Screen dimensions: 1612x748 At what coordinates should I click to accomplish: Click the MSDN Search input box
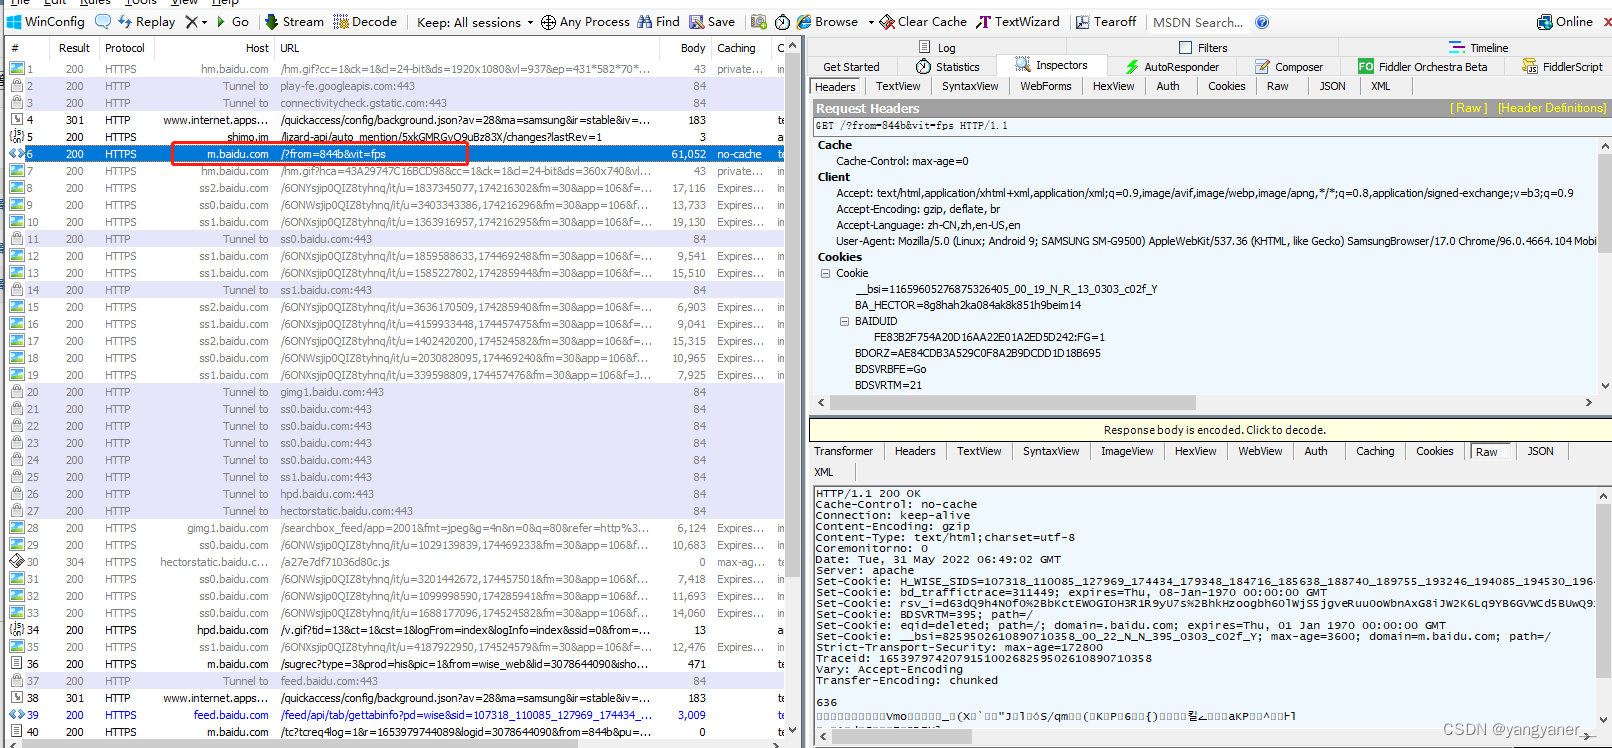coord(1198,22)
